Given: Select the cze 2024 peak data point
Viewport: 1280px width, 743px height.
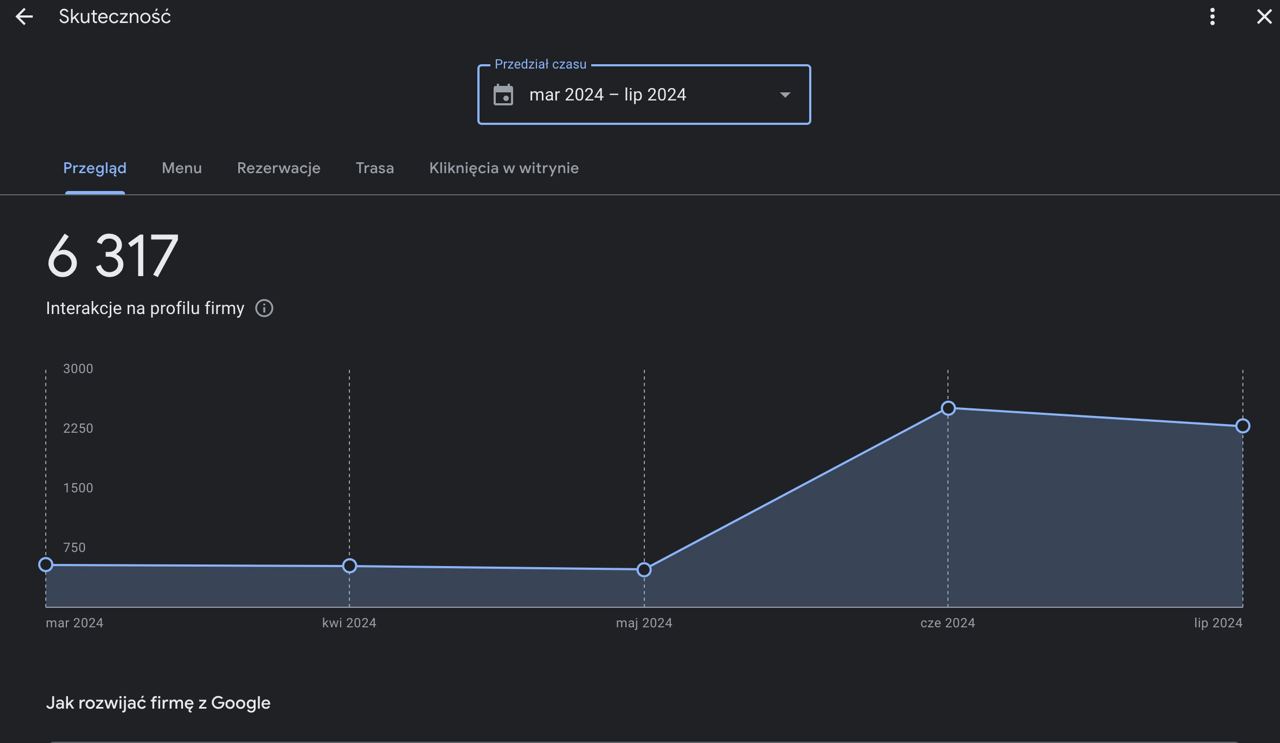Looking at the screenshot, I should tap(948, 408).
